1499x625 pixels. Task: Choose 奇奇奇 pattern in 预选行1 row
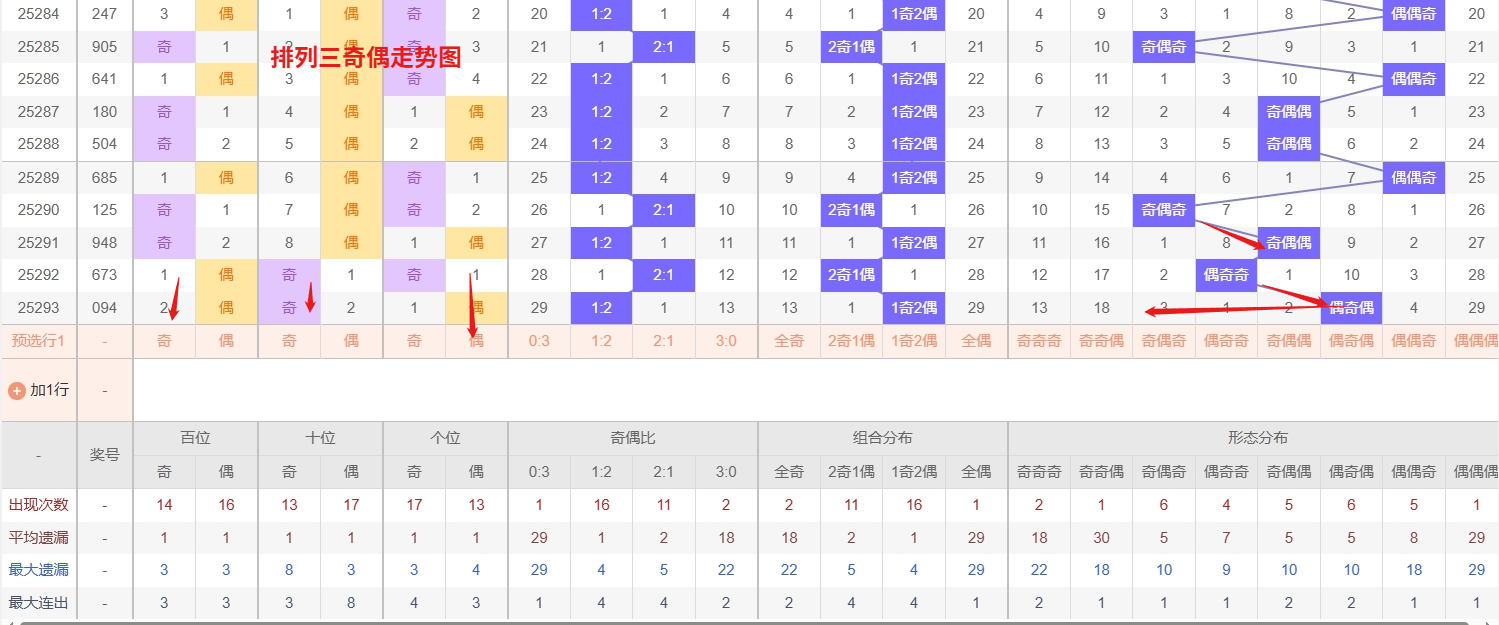point(1039,341)
